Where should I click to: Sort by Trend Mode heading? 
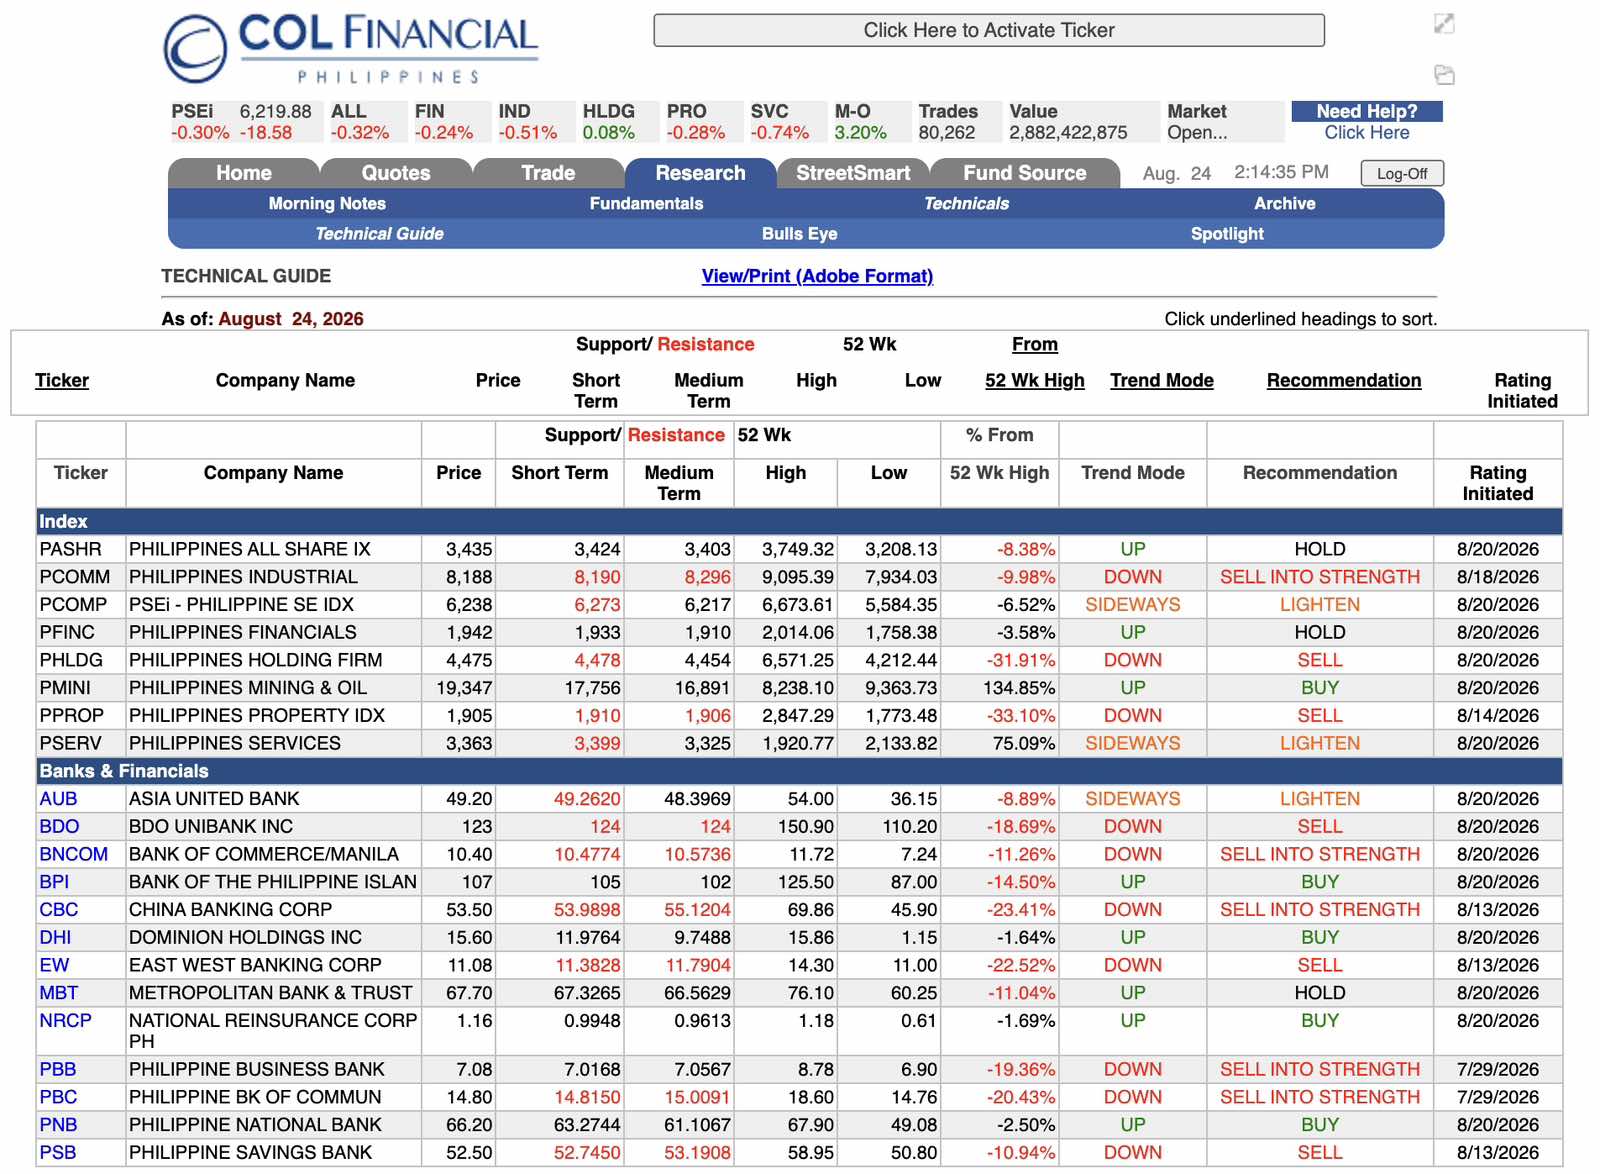pyautogui.click(x=1162, y=380)
